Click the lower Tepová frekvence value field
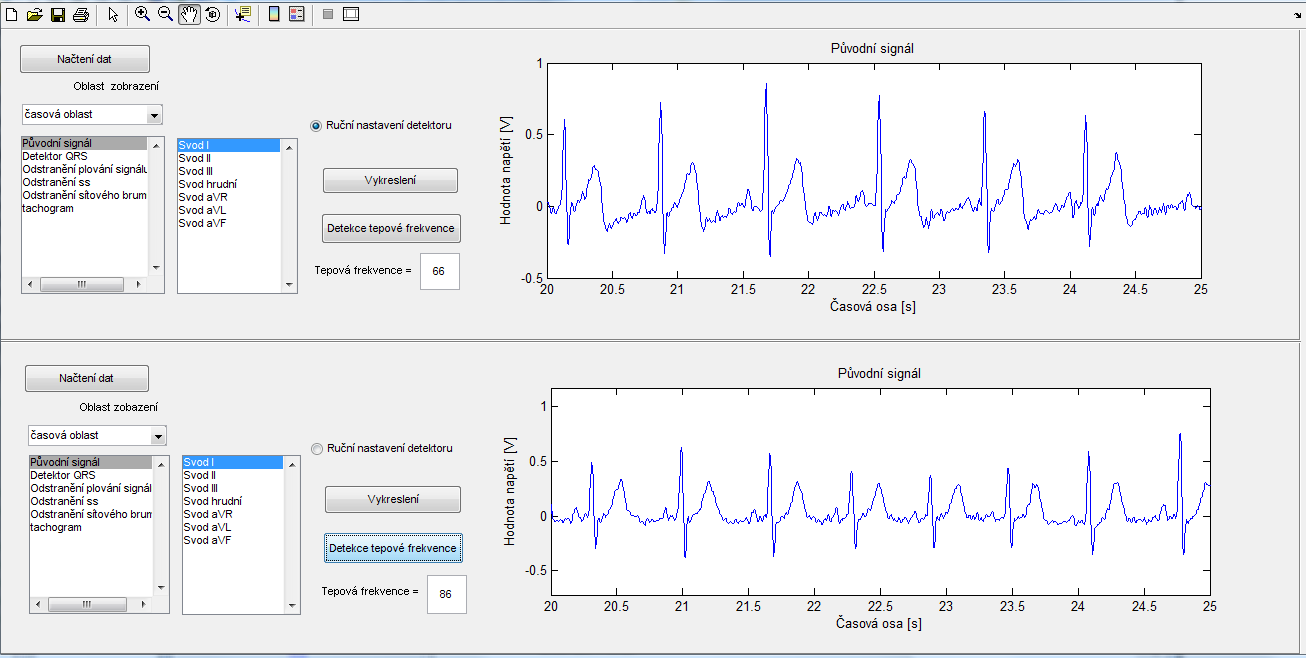 tap(446, 594)
